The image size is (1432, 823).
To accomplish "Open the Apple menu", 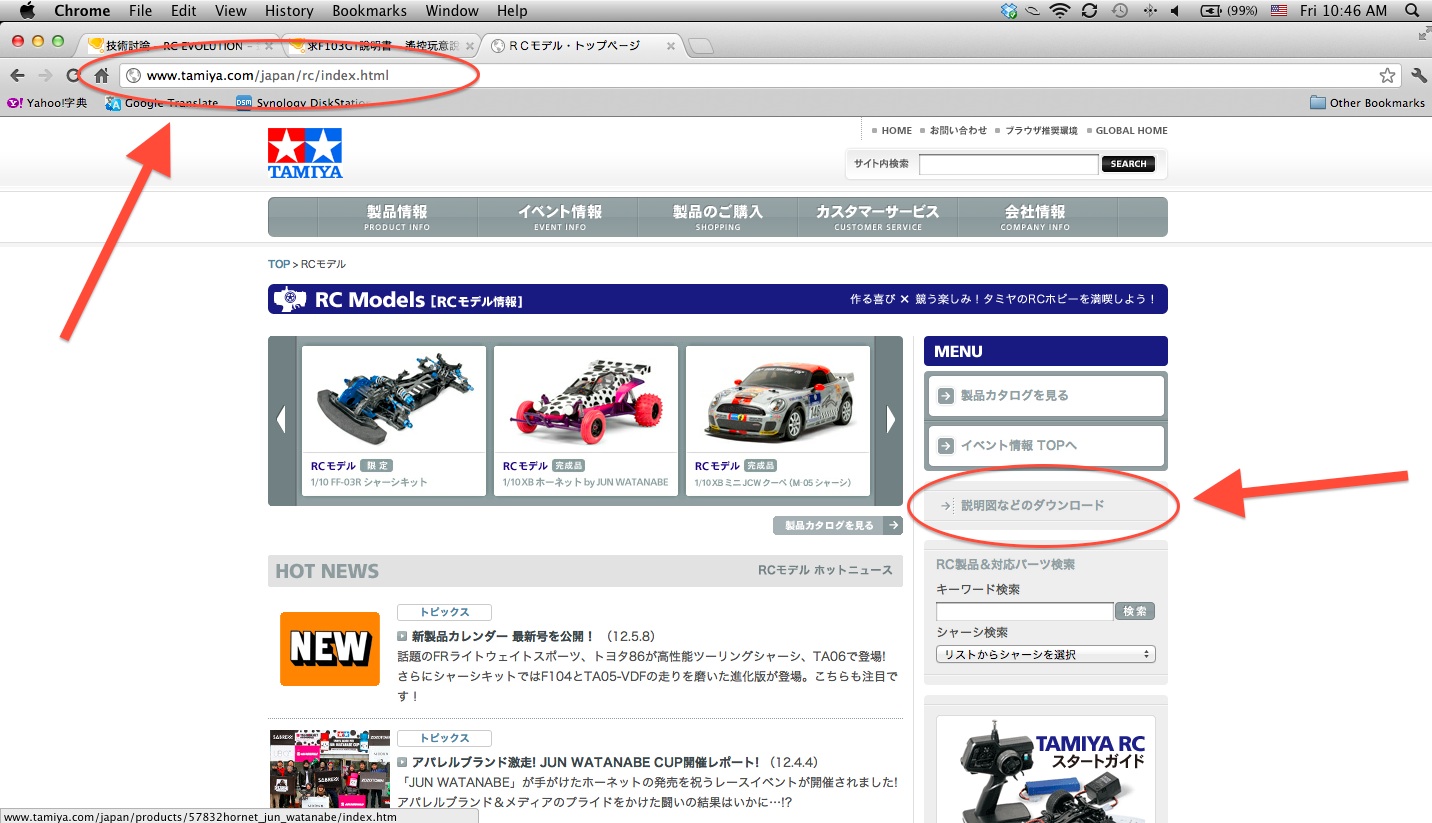I will [27, 11].
